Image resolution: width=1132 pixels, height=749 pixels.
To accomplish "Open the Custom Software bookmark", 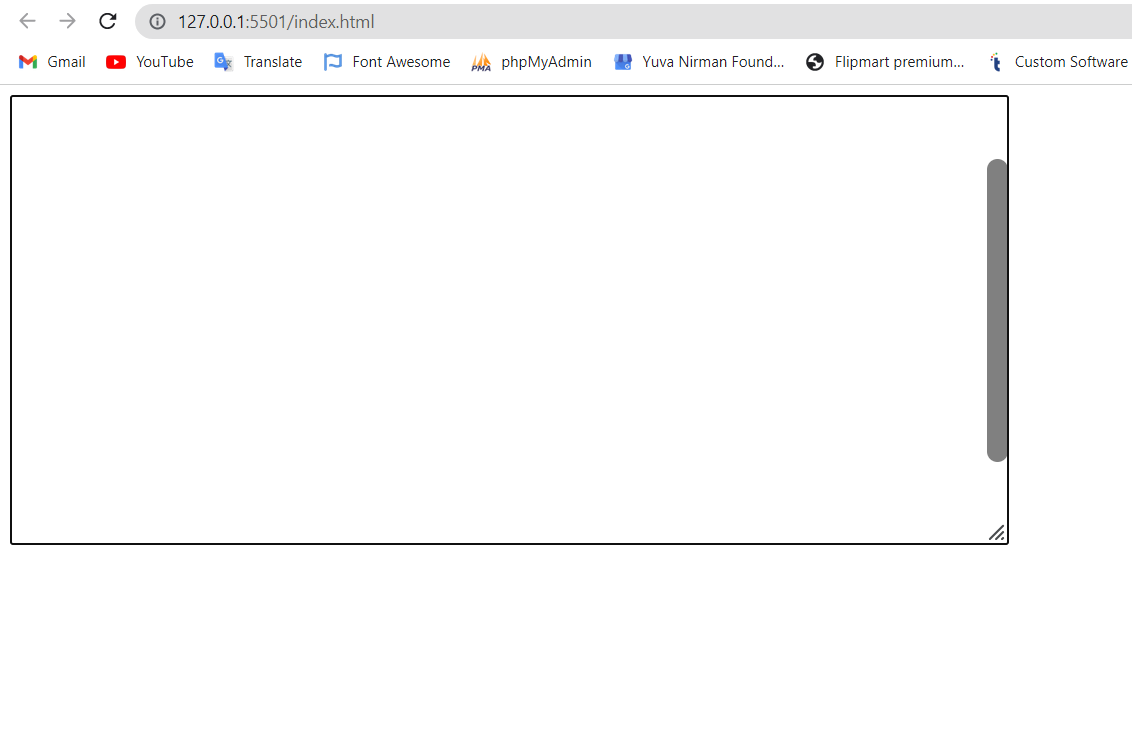I will 1057,61.
